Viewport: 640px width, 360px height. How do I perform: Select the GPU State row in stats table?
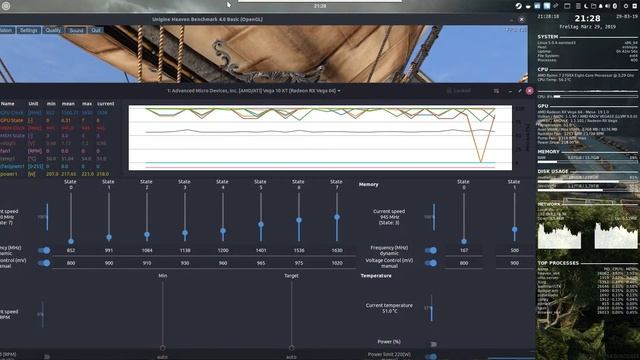click(x=57, y=120)
